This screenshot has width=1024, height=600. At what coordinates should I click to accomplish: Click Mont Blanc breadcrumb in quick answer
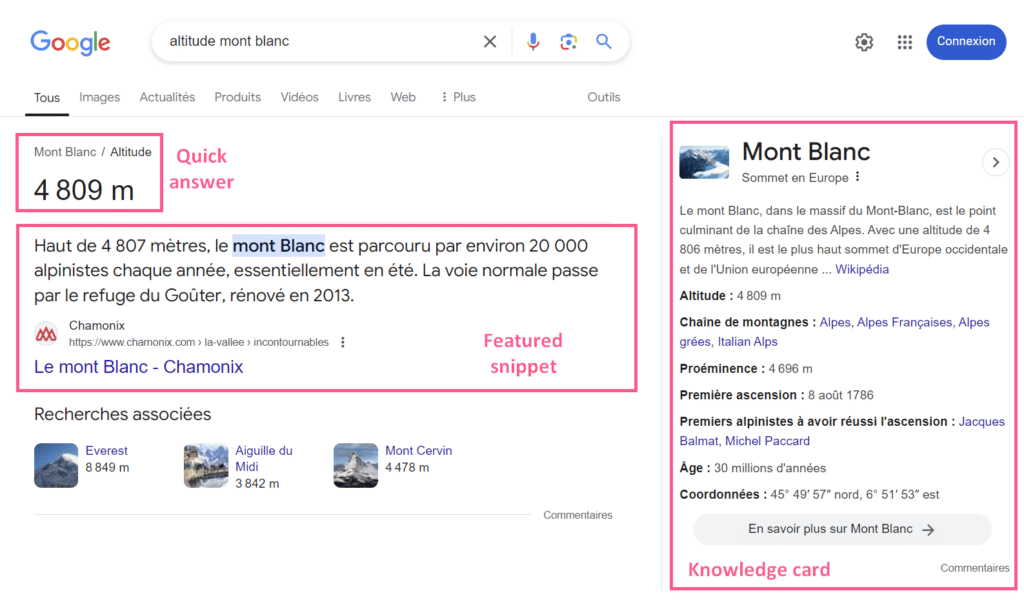pos(65,152)
